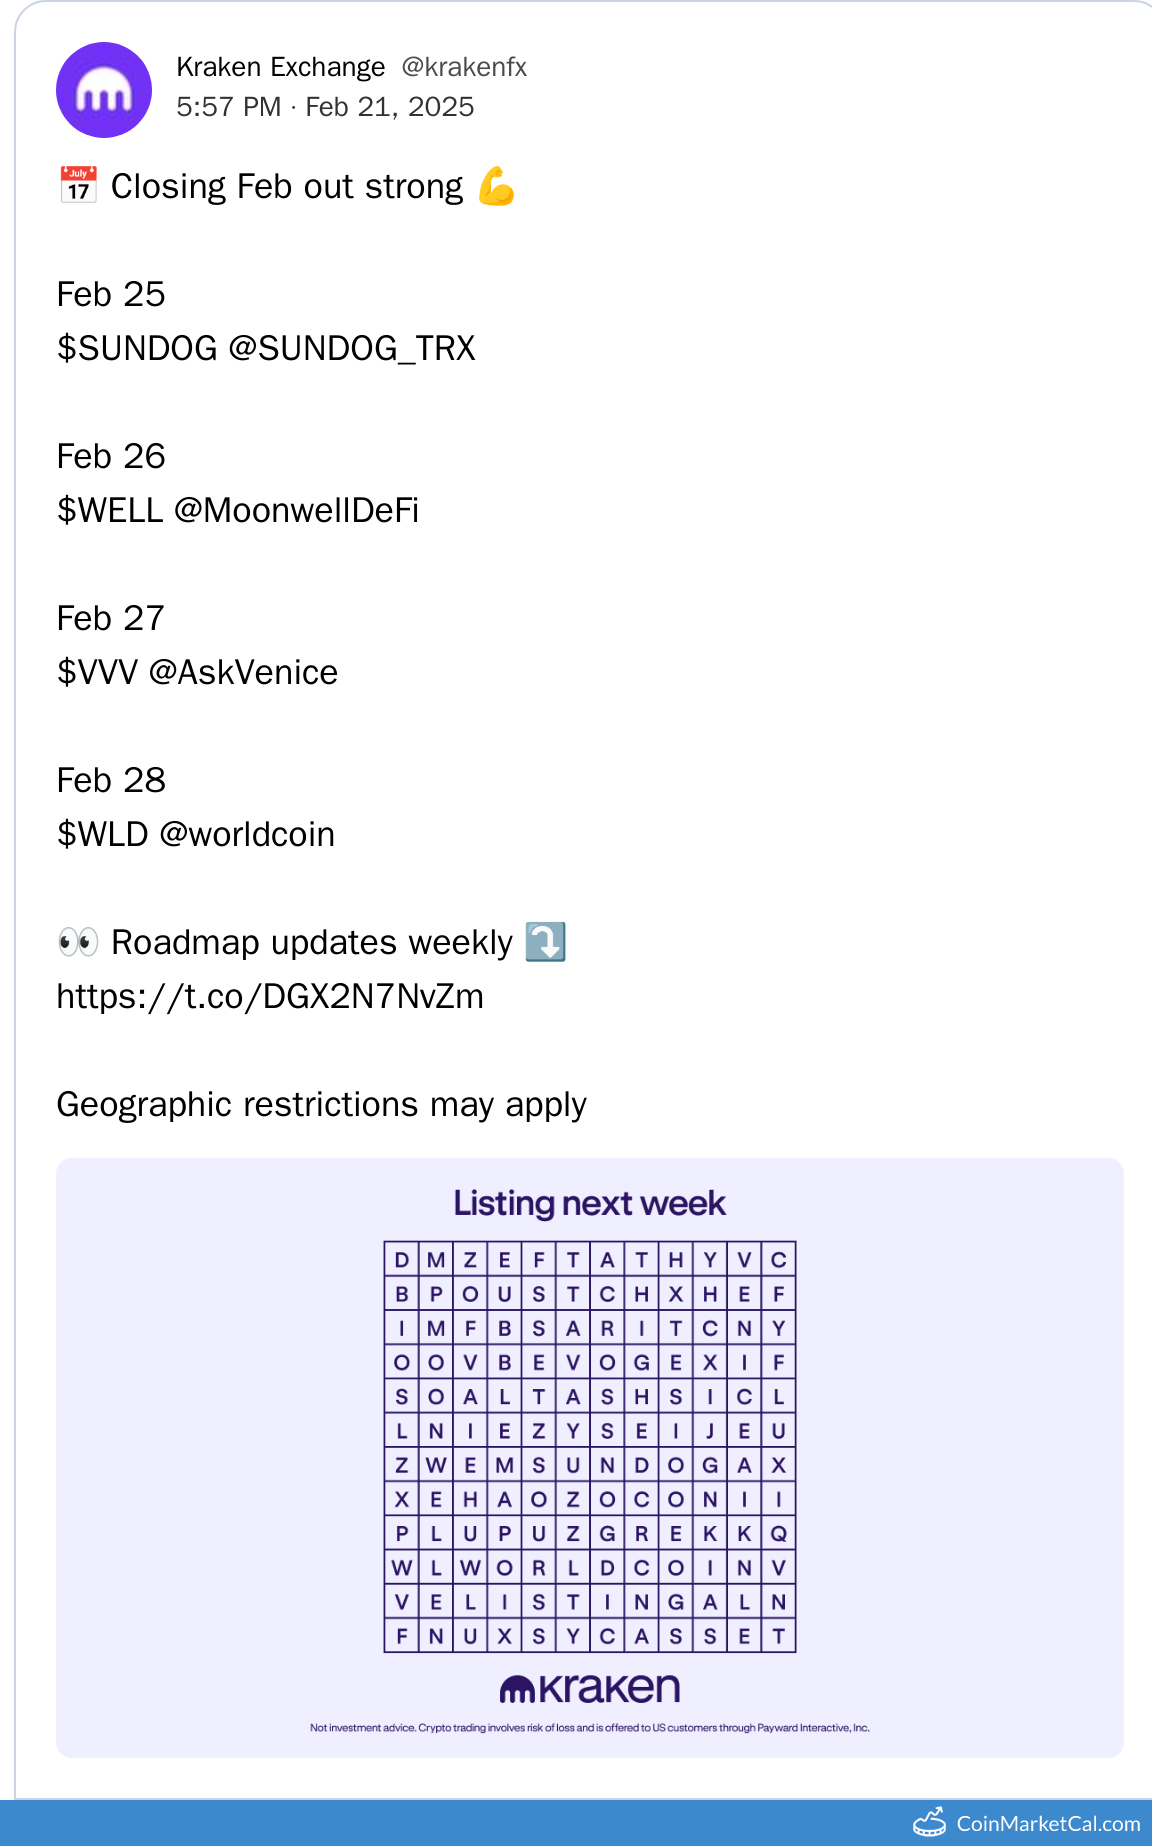The height and width of the screenshot is (1846, 1152).
Task: Open the @MoonwellDeFi mention
Action: coord(296,510)
